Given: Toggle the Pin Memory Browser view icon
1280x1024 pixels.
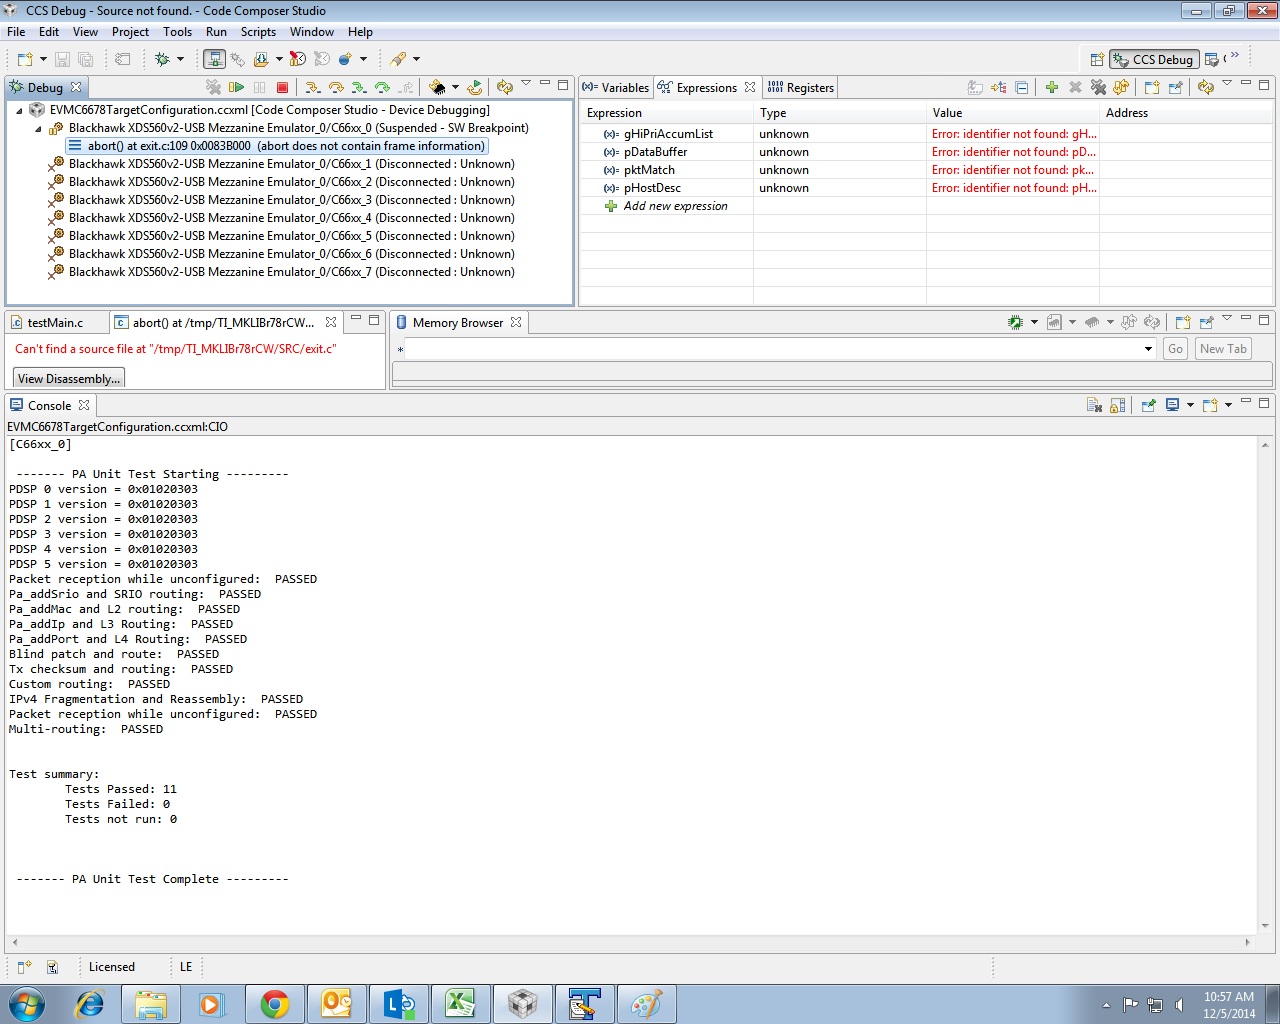Looking at the screenshot, I should (x=1206, y=322).
